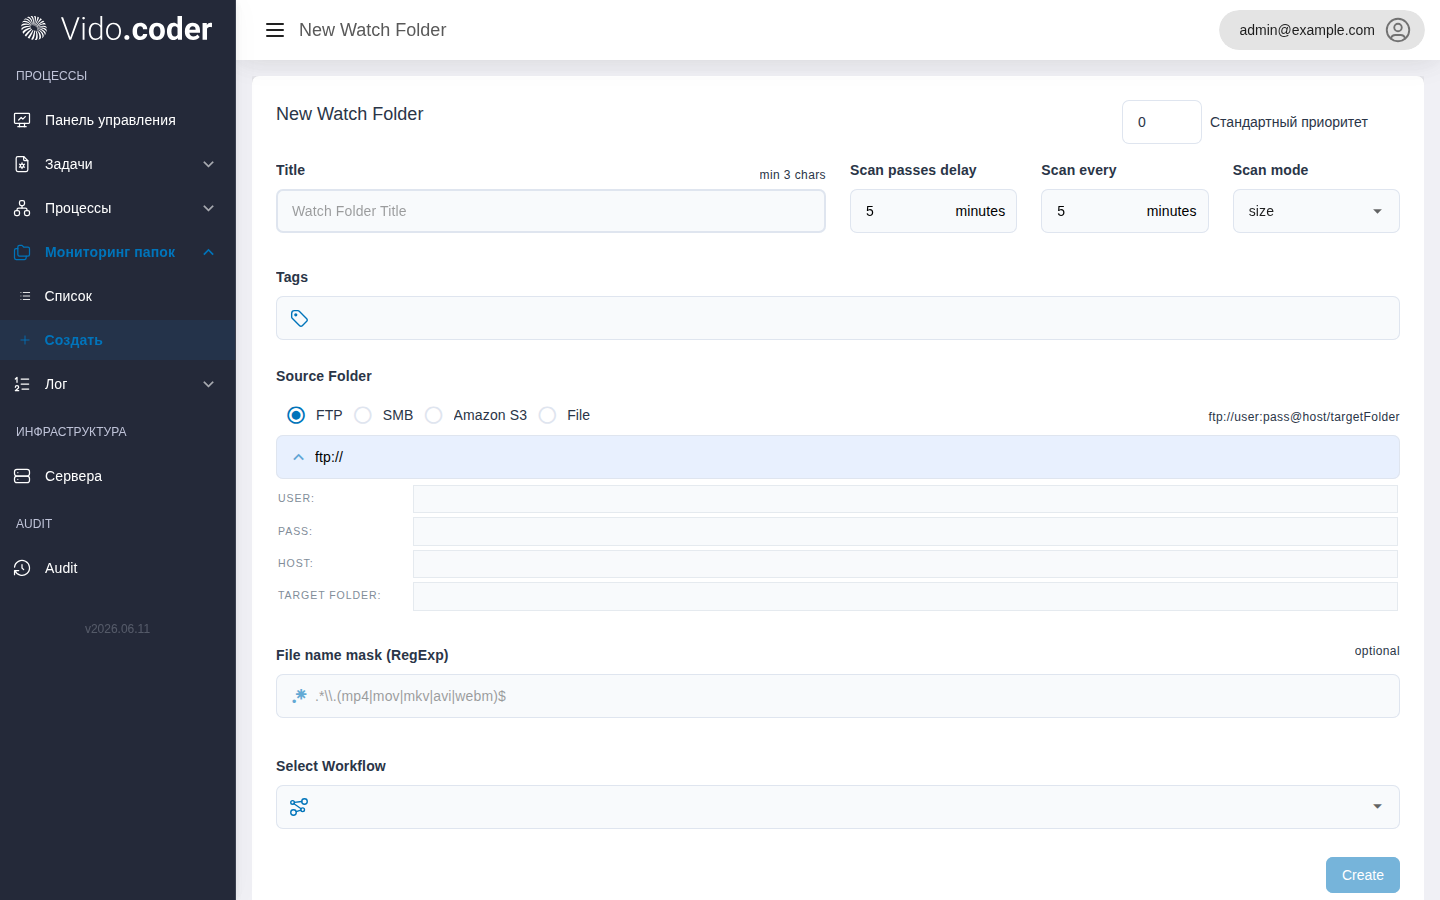This screenshot has width=1440, height=900.
Task: Click the Лог numbered list icon
Action: pos(22,384)
